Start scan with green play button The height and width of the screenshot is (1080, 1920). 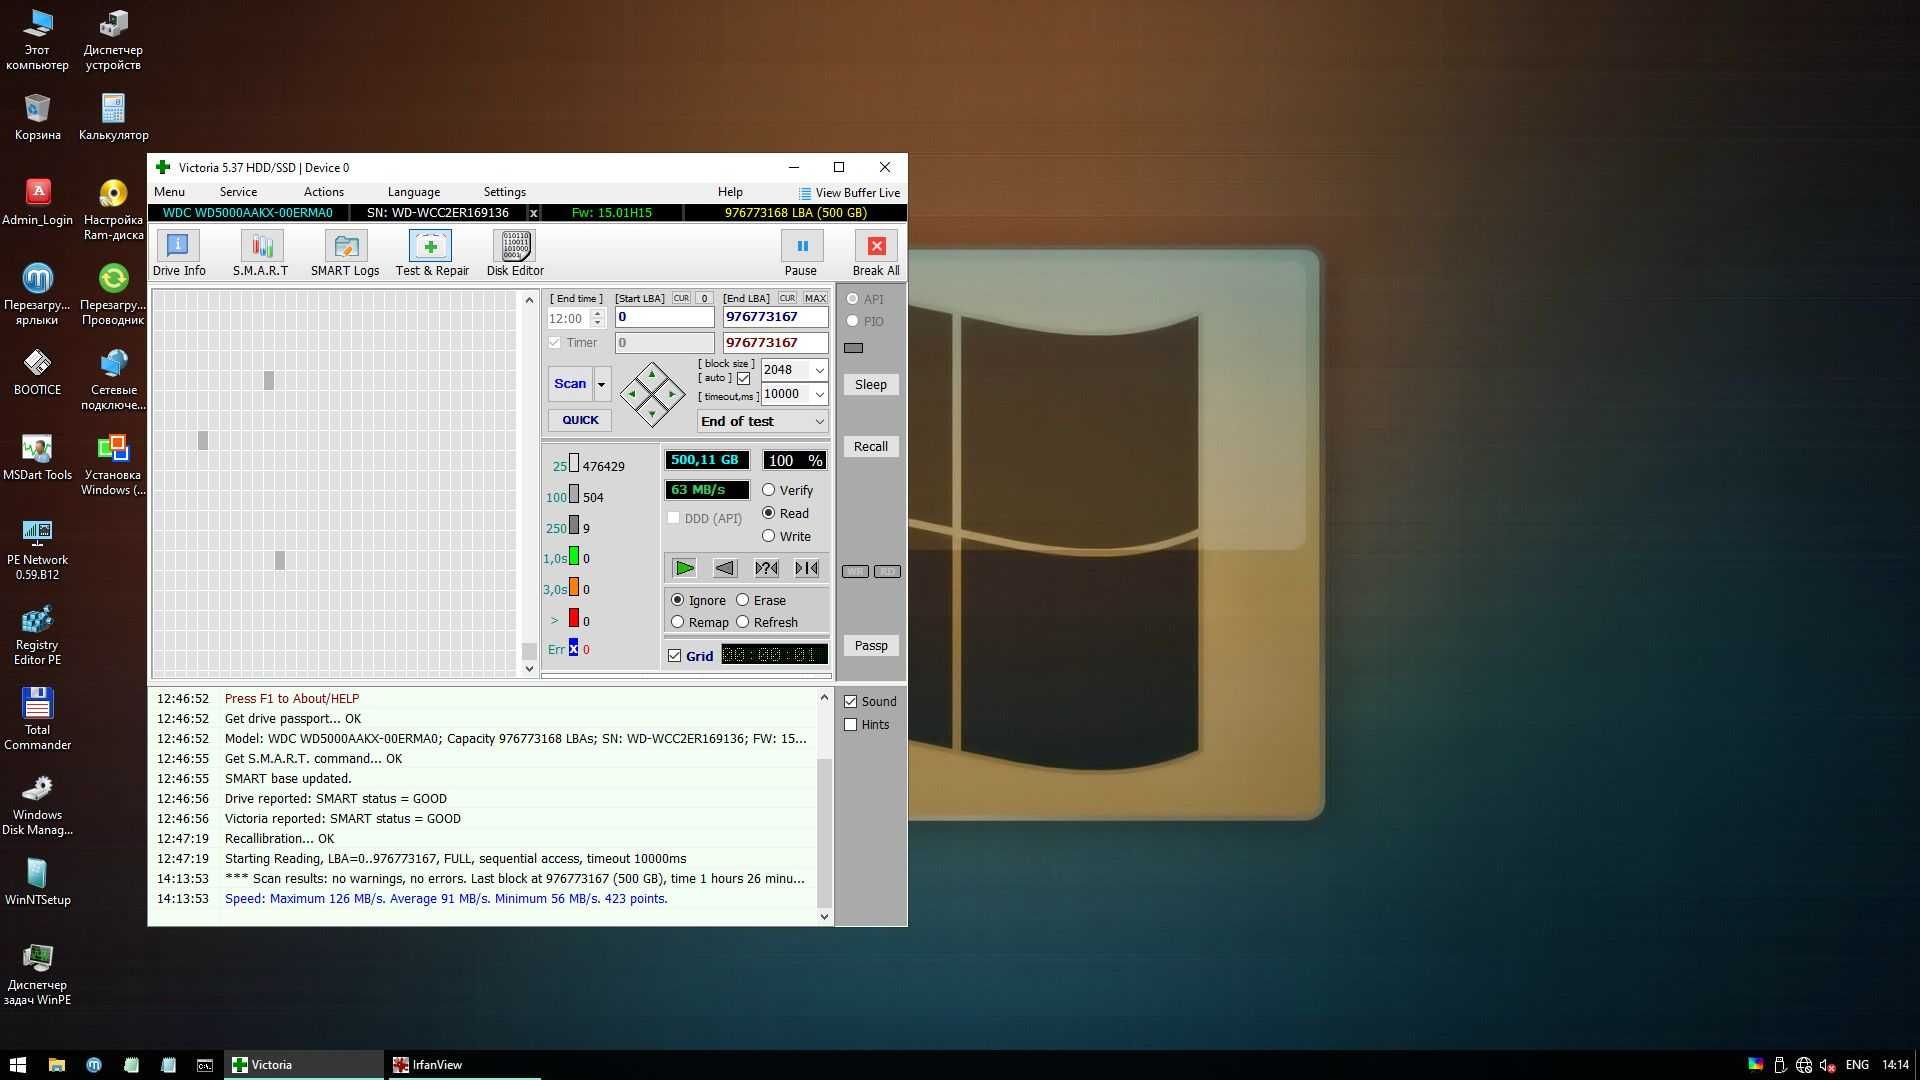pos(684,568)
